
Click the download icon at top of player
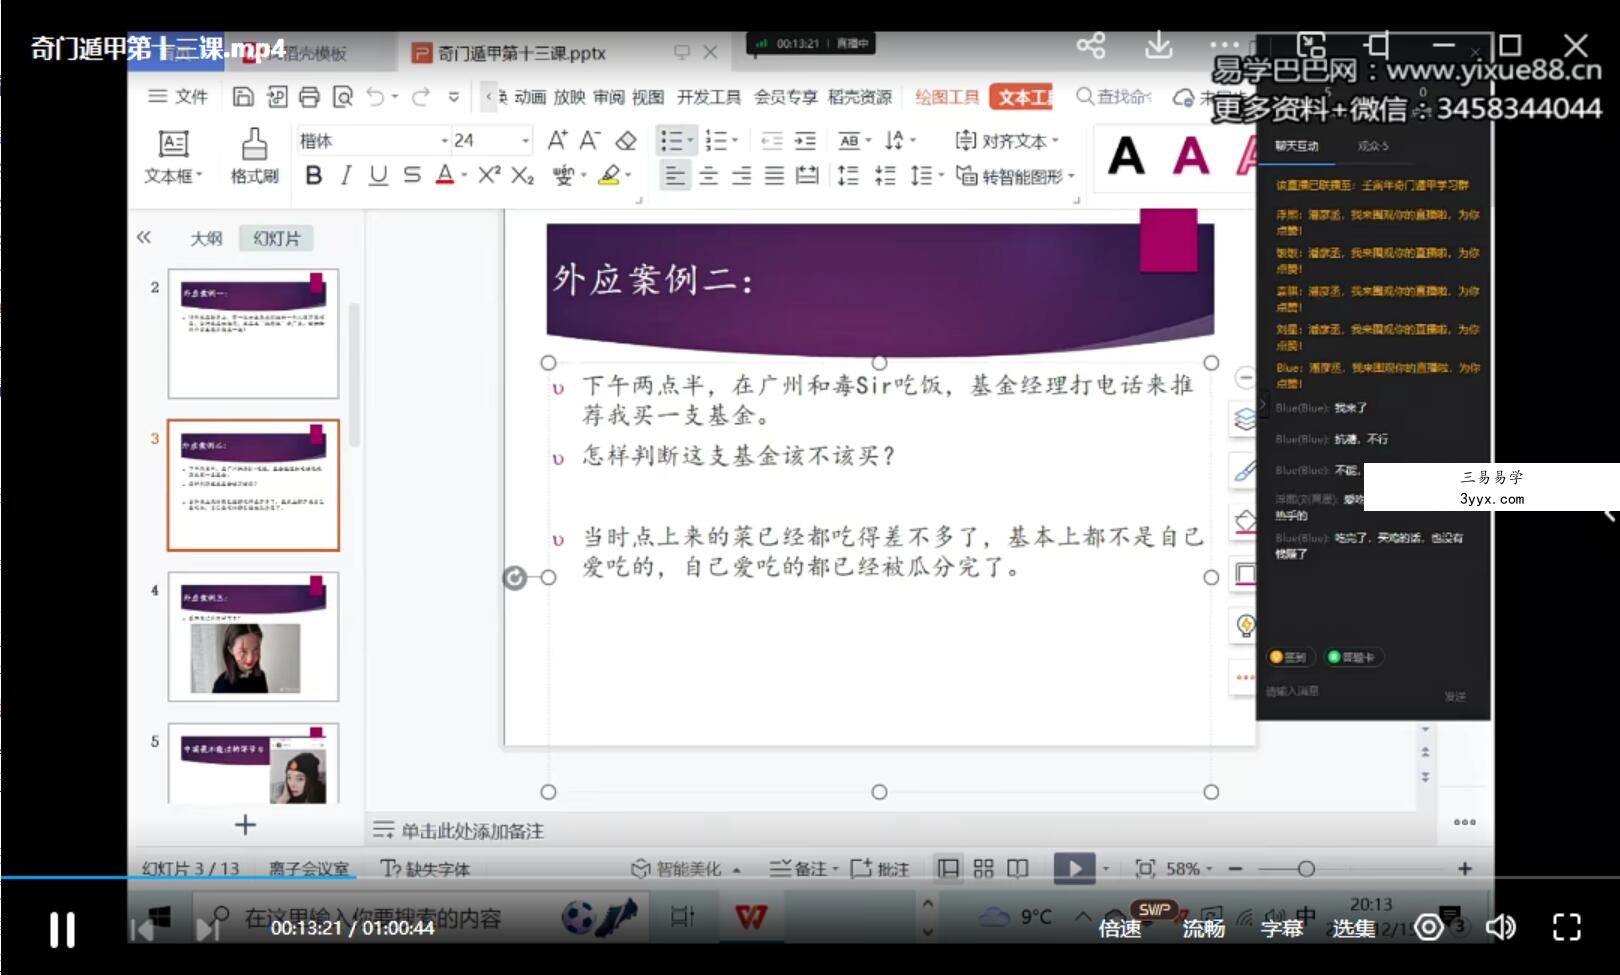[1158, 45]
